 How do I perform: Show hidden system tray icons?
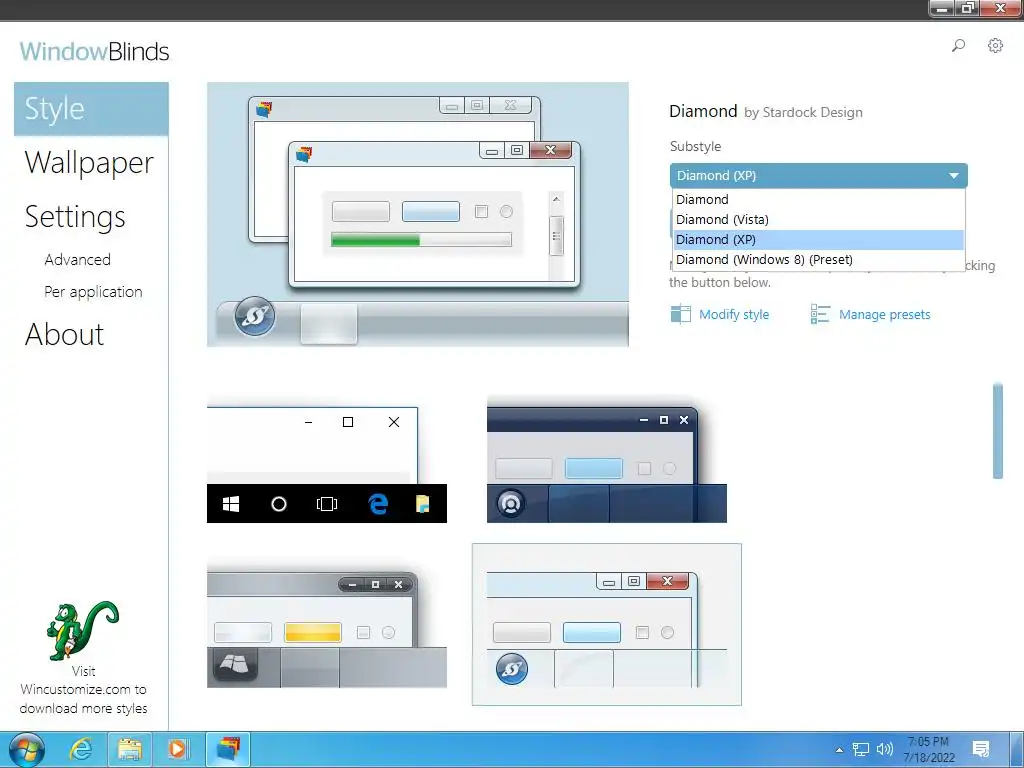point(839,750)
